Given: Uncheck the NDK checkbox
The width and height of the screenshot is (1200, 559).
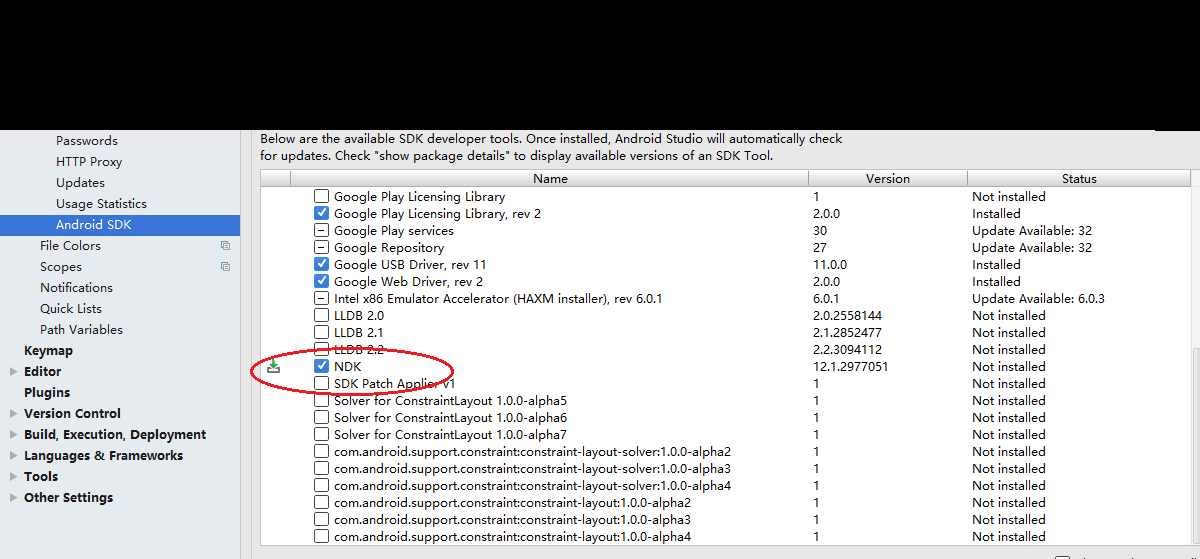Looking at the screenshot, I should click(321, 367).
